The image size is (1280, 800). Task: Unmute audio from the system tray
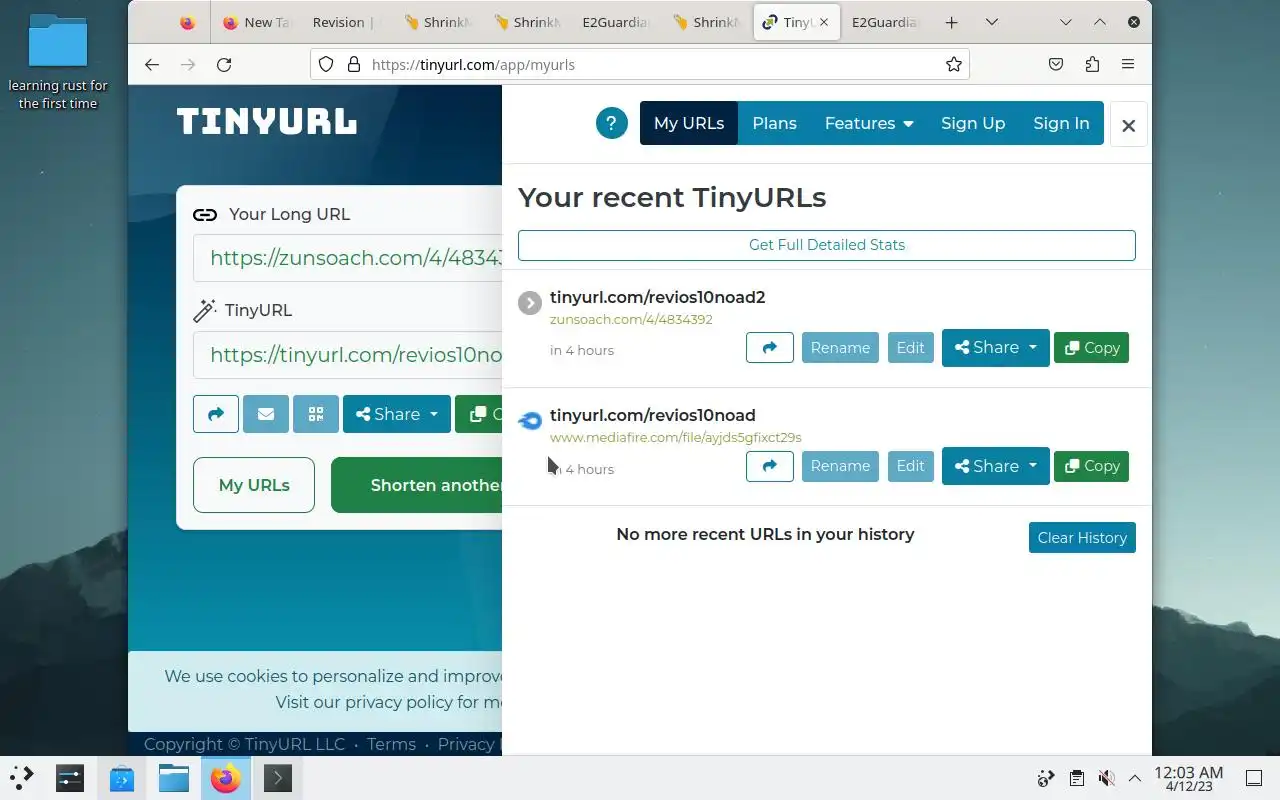[x=1106, y=778]
